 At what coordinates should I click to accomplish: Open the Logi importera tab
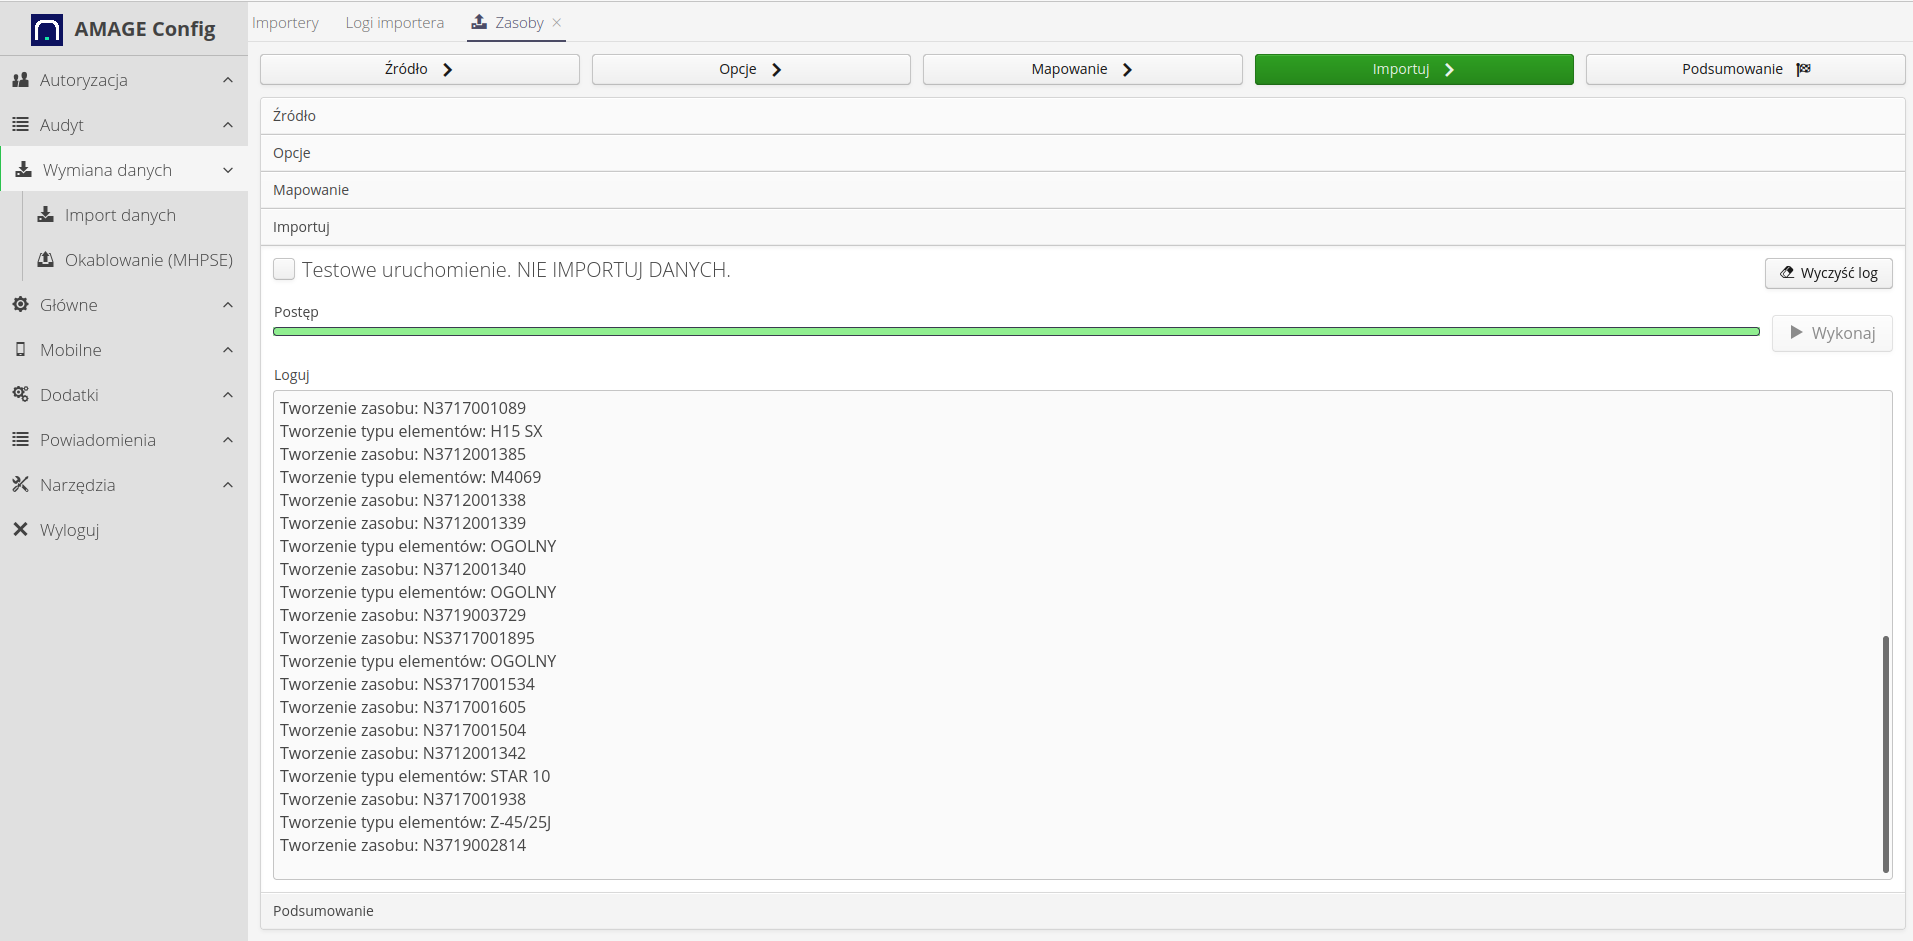(394, 23)
